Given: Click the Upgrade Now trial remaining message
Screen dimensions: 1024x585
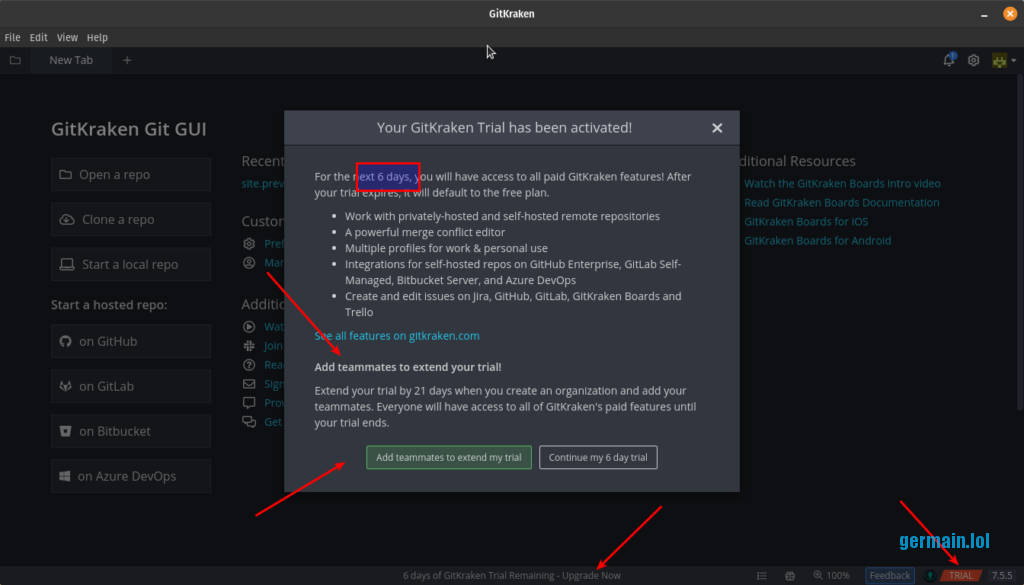Looking at the screenshot, I should click(511, 575).
